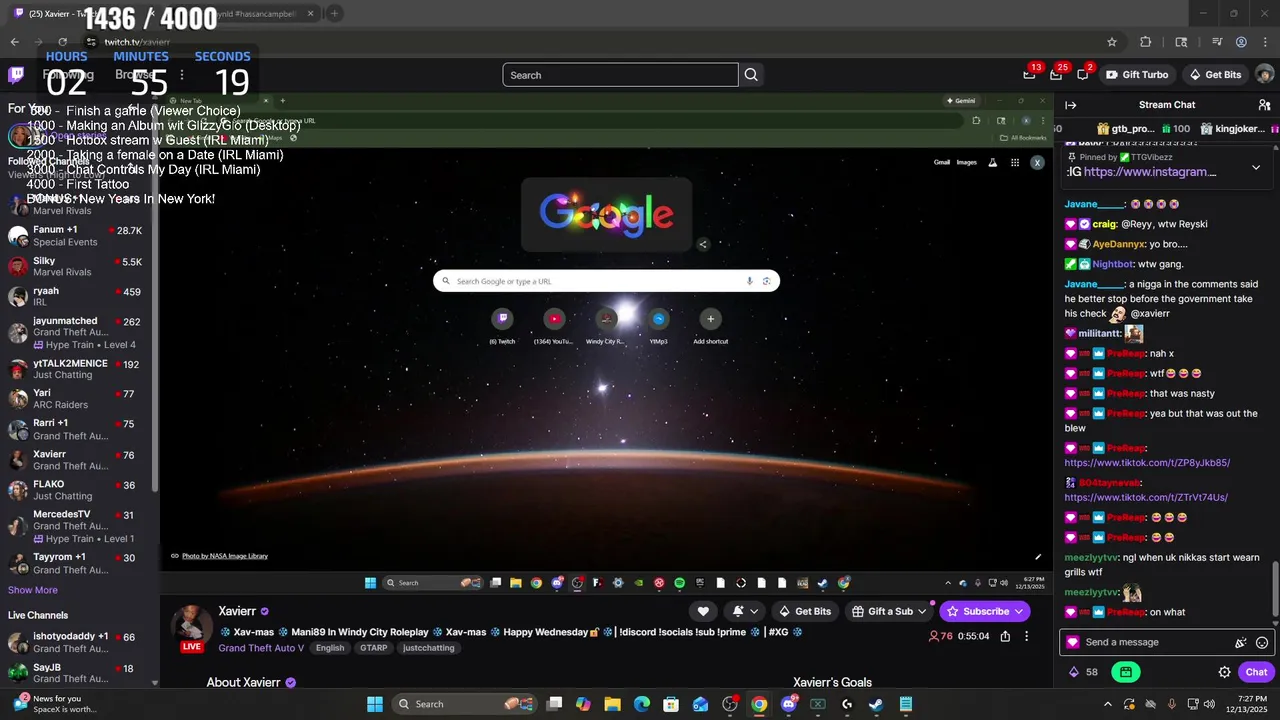The image size is (1280, 720).
Task: Click Show More under followed channels
Action: click(x=33, y=590)
